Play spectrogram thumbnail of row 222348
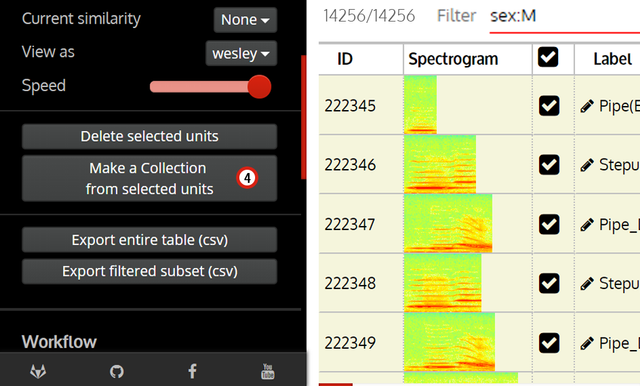This screenshot has height=386, width=640. 442,283
